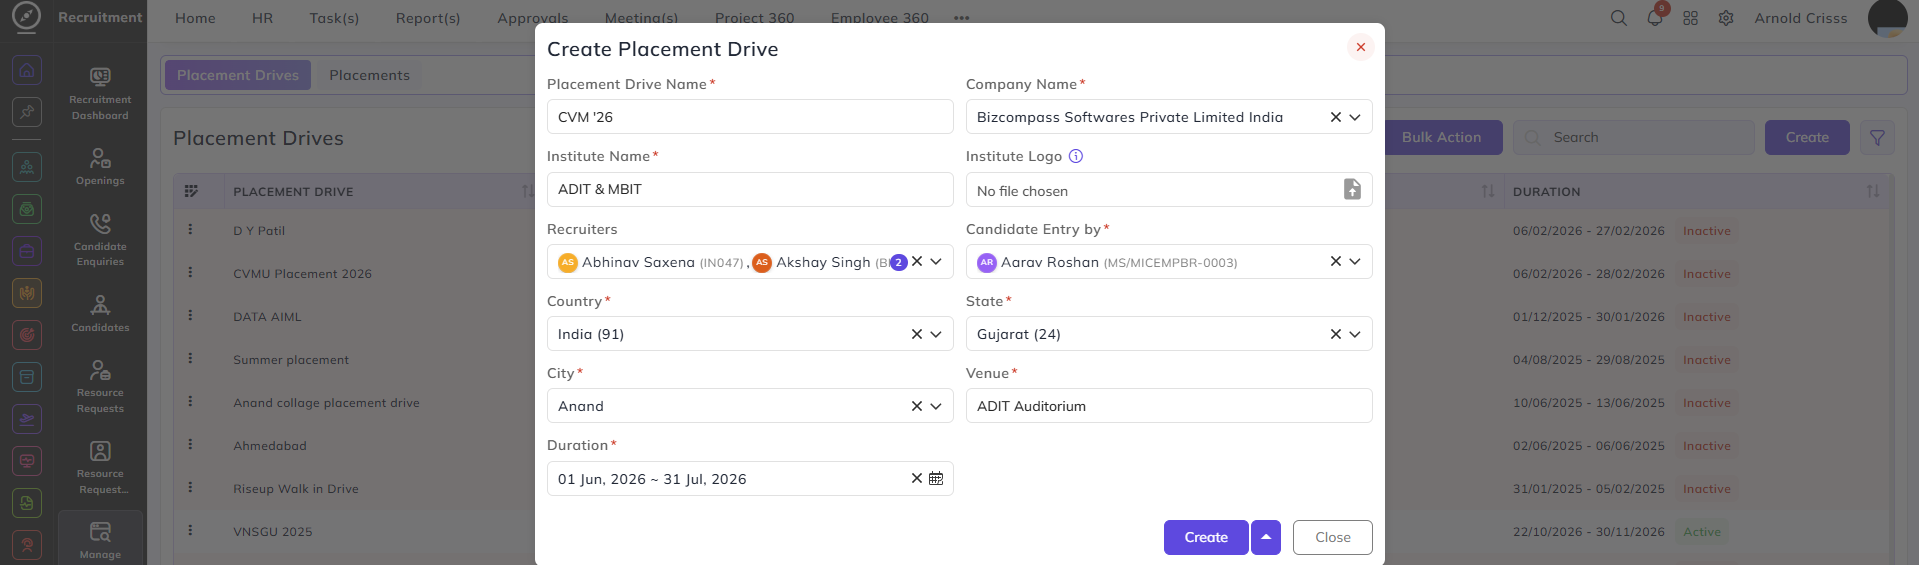This screenshot has height=565, width=1919.
Task: Clear the City selection
Action: pyautogui.click(x=917, y=406)
